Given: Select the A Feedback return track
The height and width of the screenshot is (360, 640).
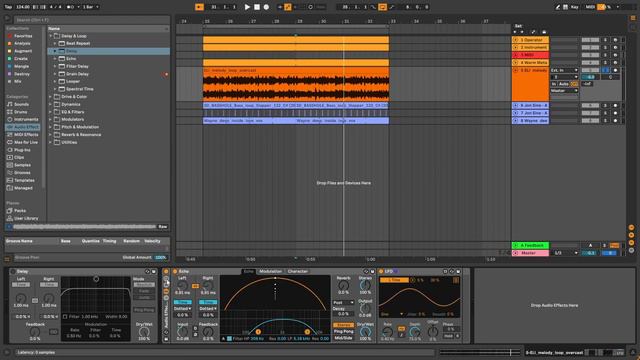Looking at the screenshot, I should (530, 245).
